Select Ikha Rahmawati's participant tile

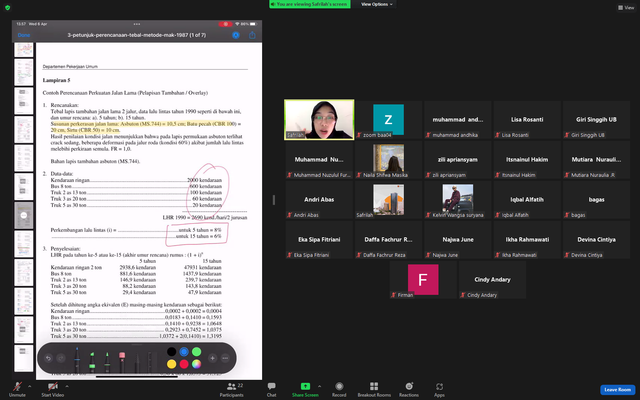[x=527, y=240]
